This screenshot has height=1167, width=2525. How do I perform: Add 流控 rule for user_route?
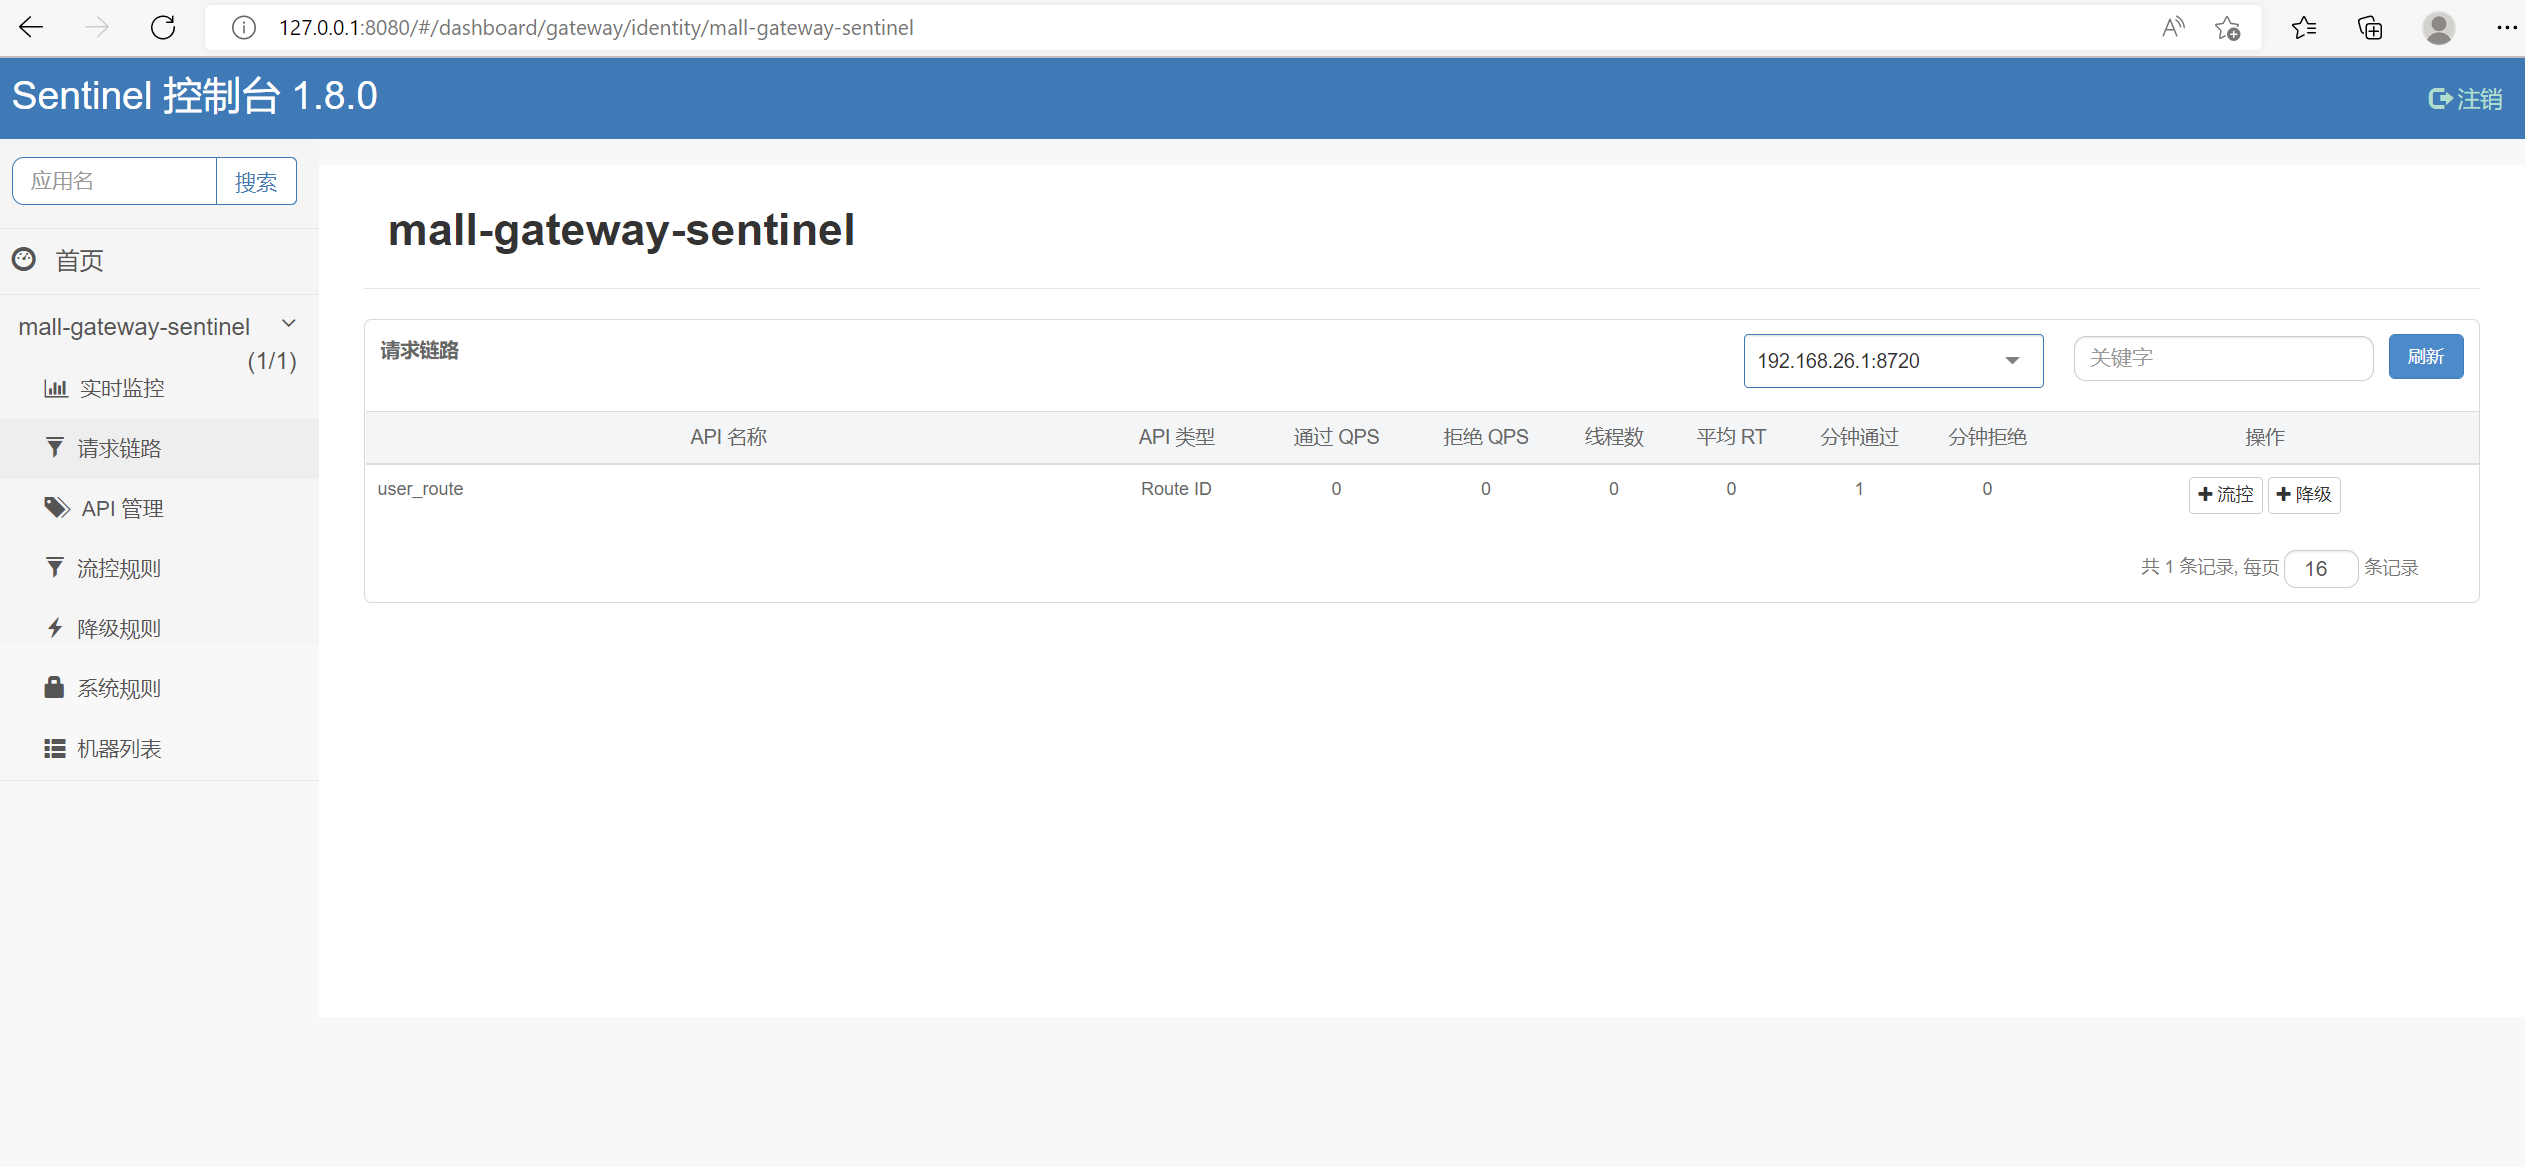[2225, 495]
